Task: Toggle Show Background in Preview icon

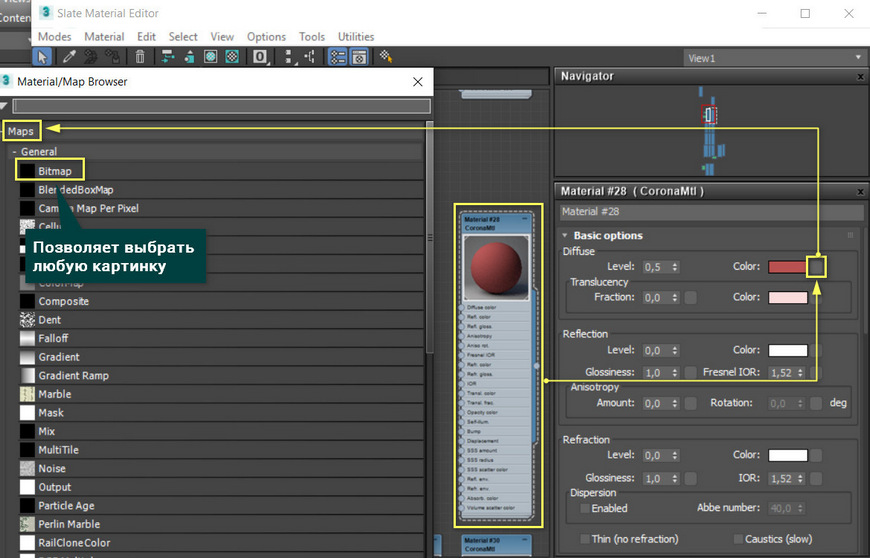Action: [x=232, y=57]
